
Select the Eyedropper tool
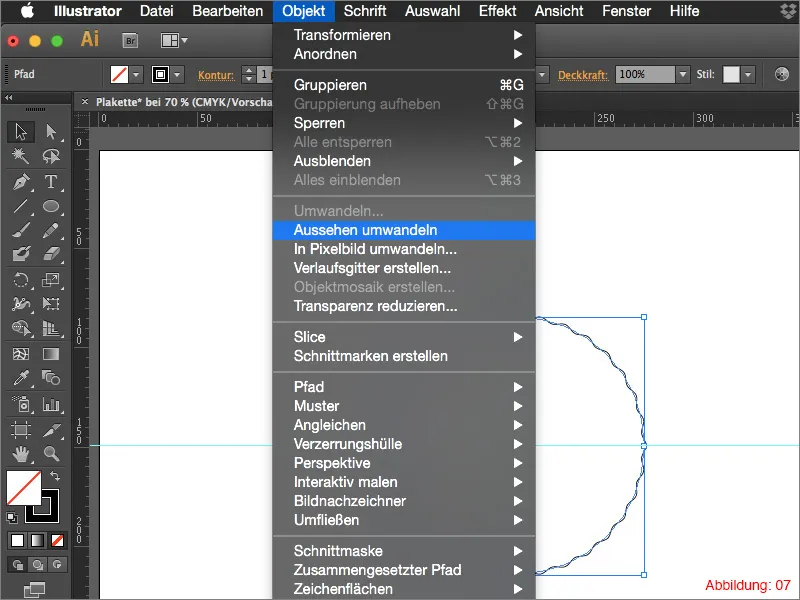pyautogui.click(x=21, y=378)
